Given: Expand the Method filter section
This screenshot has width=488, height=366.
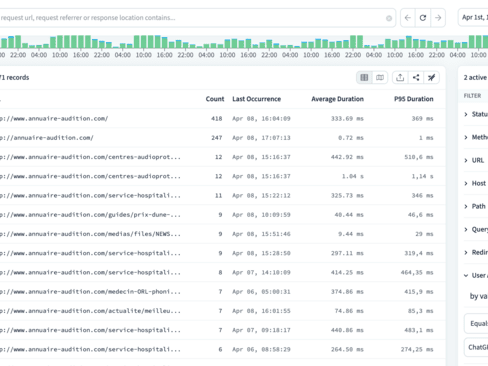Looking at the screenshot, I should tap(476, 137).
